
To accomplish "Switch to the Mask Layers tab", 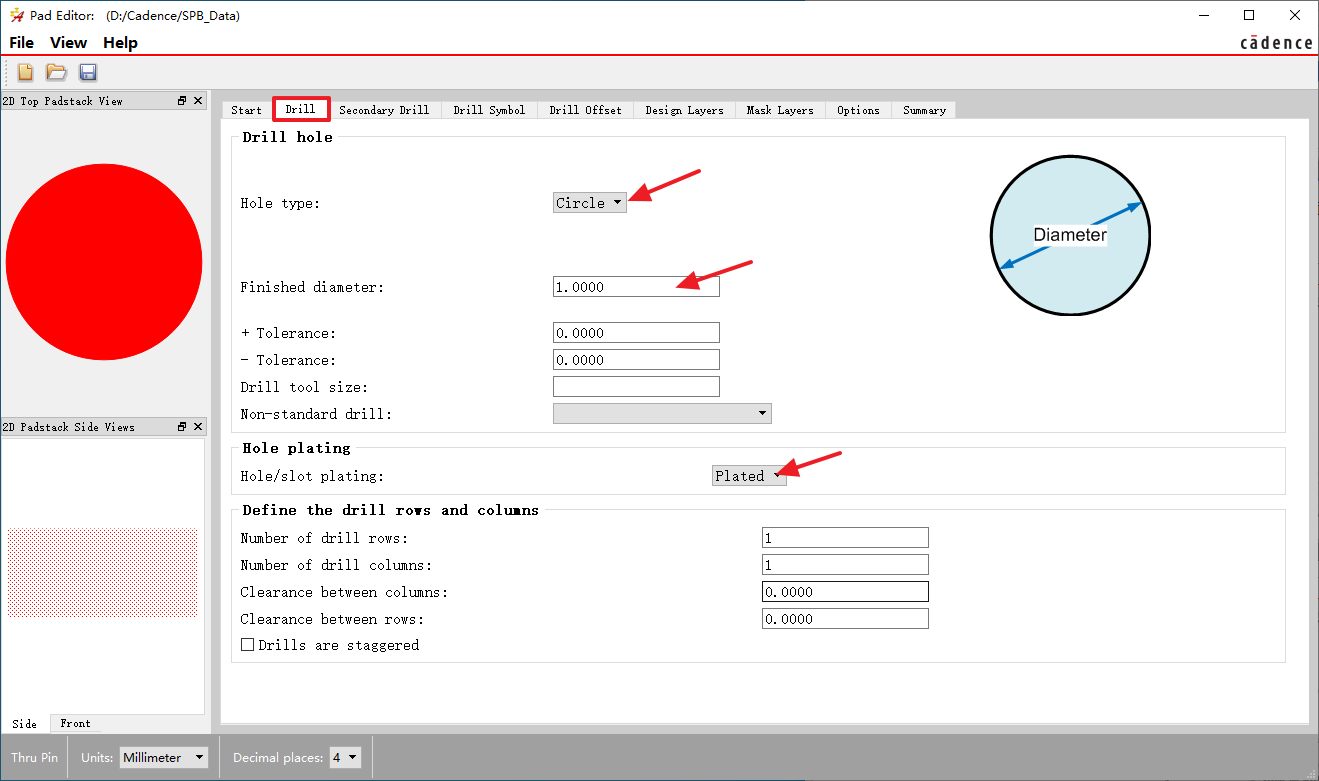I will pyautogui.click(x=780, y=110).
